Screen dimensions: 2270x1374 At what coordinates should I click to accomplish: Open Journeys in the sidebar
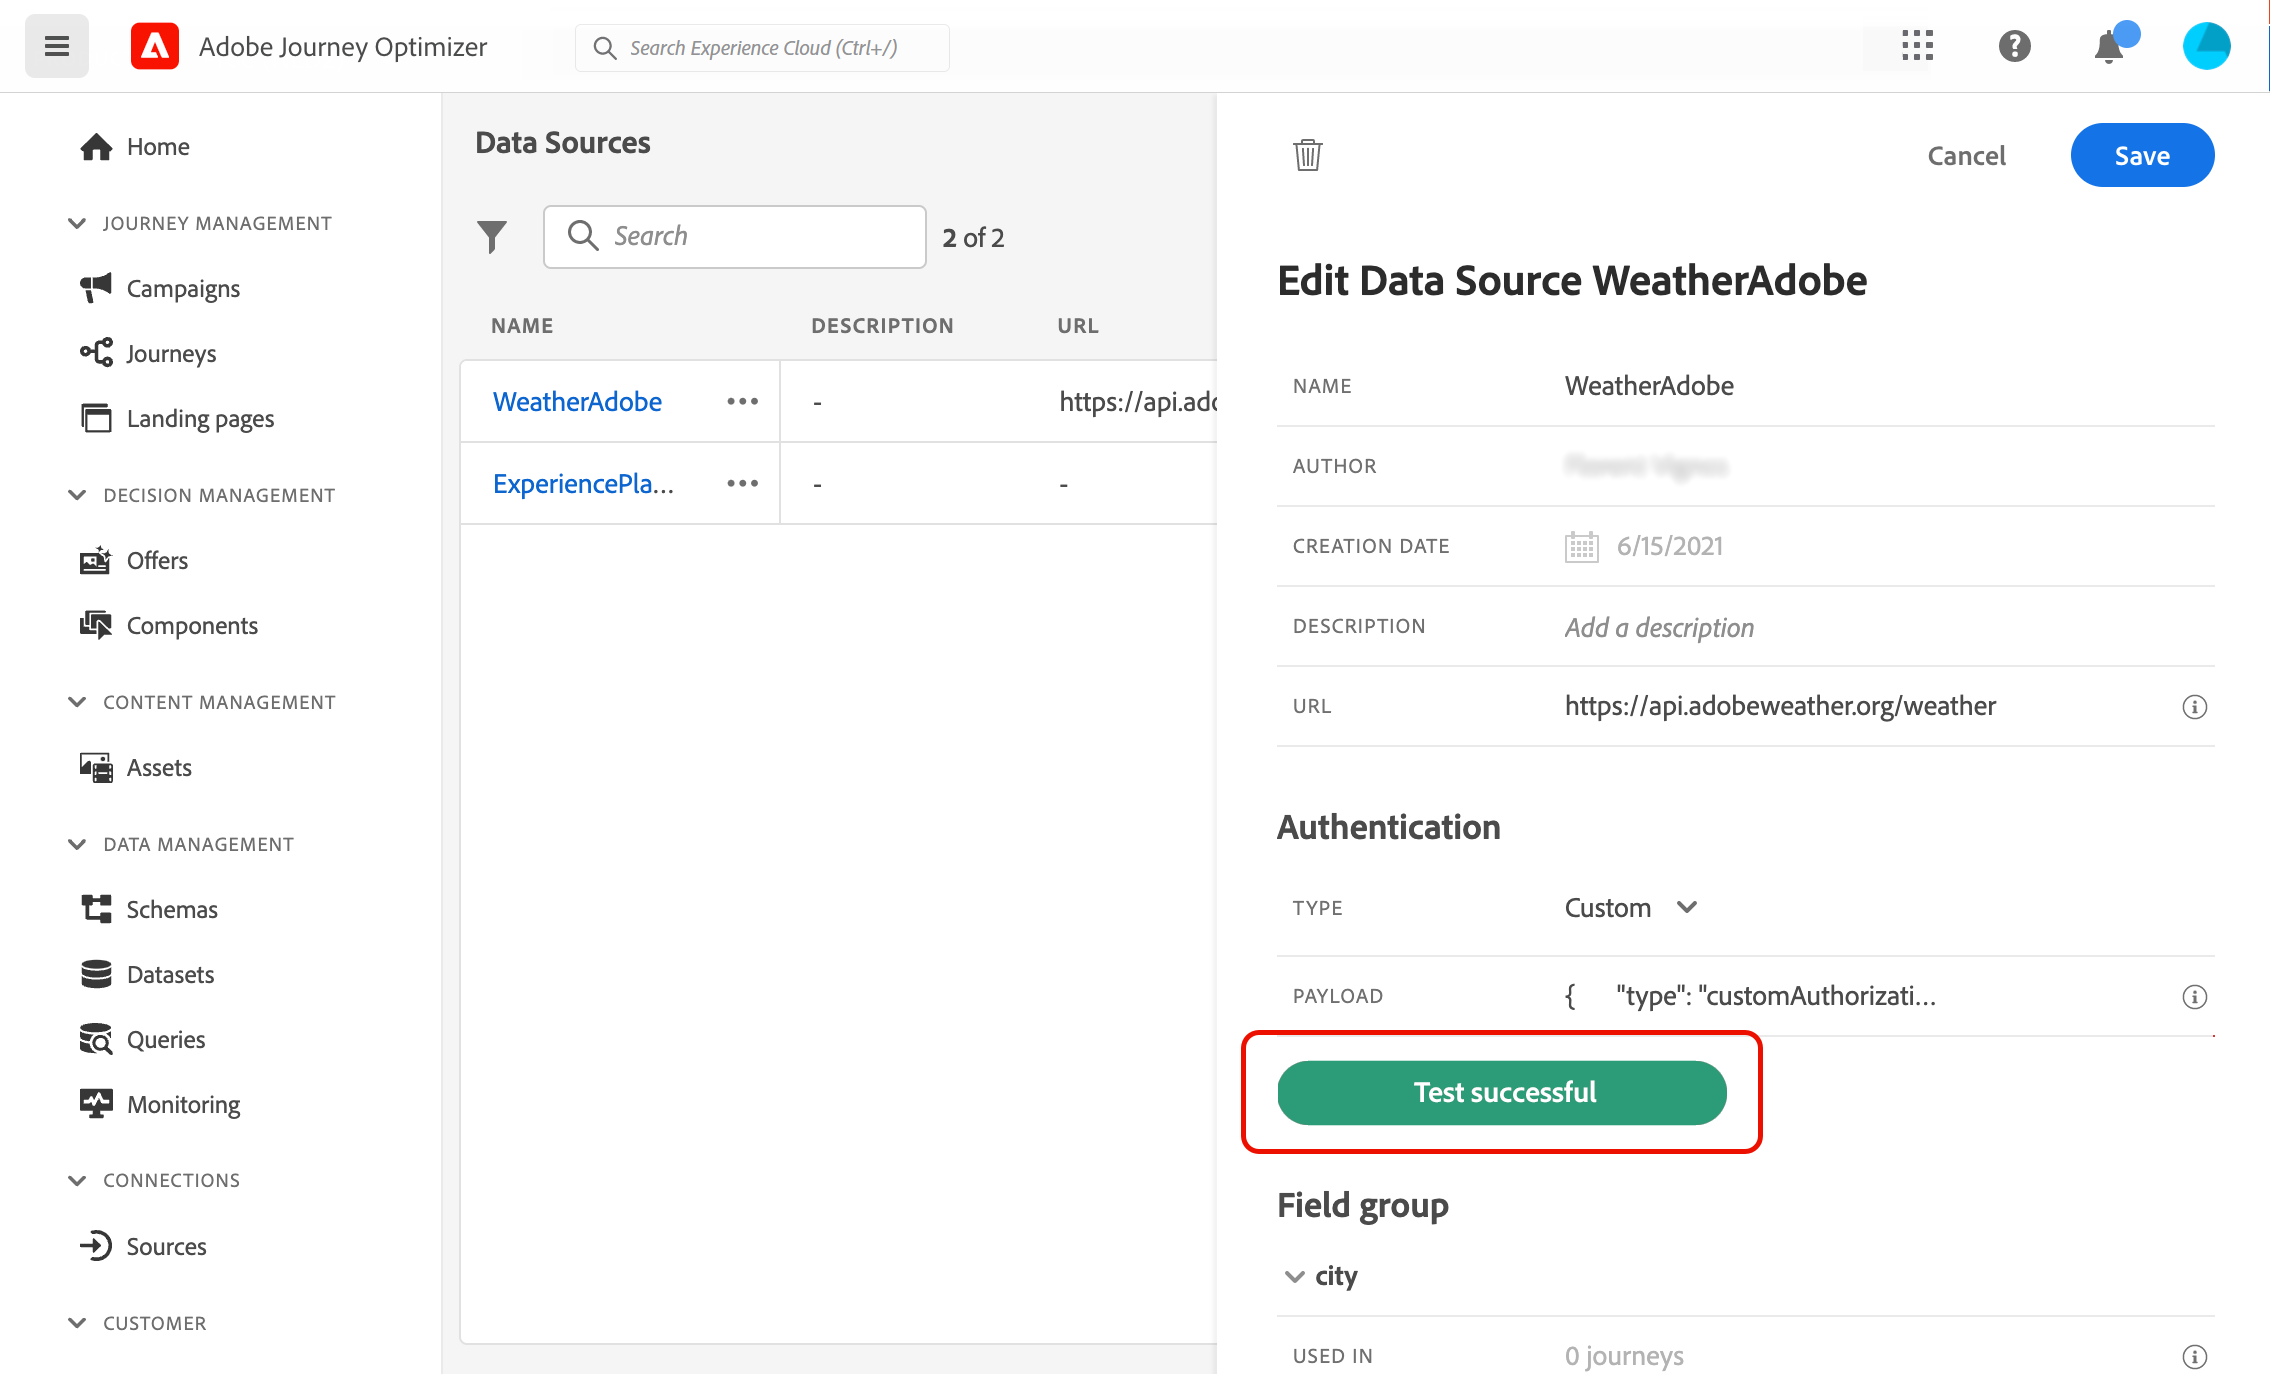coord(171,354)
